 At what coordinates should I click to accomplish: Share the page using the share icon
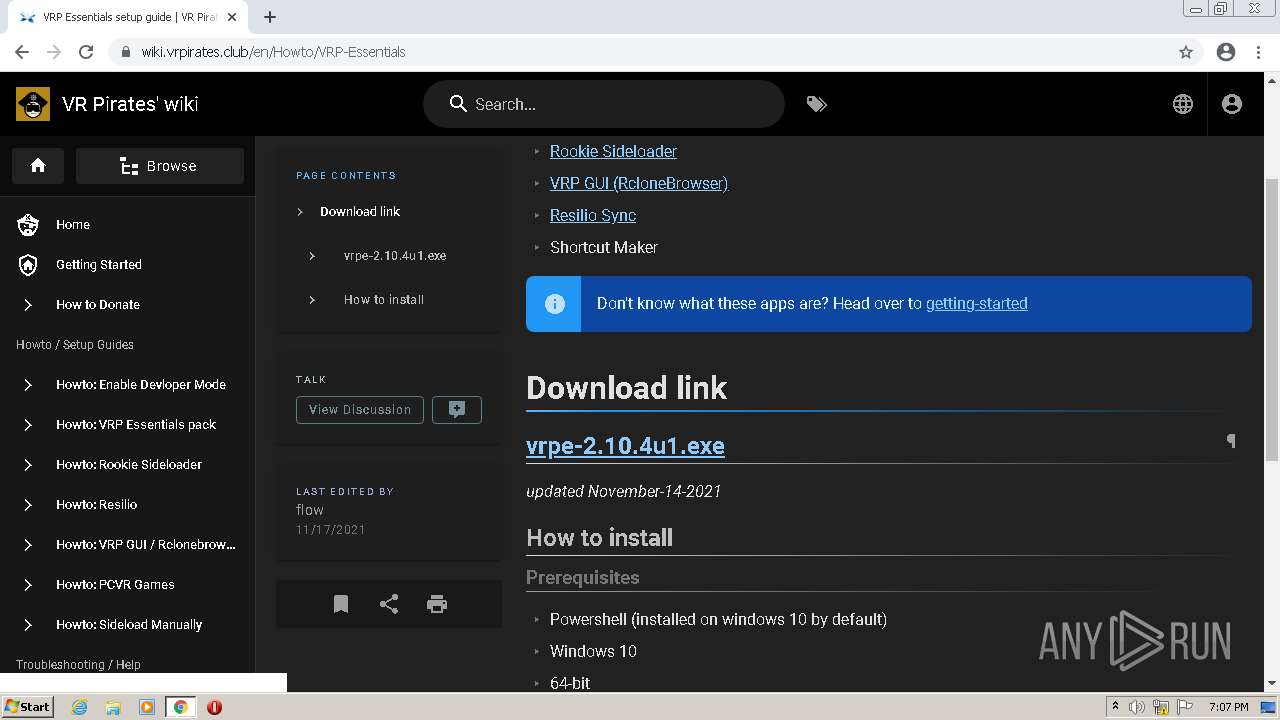click(389, 604)
